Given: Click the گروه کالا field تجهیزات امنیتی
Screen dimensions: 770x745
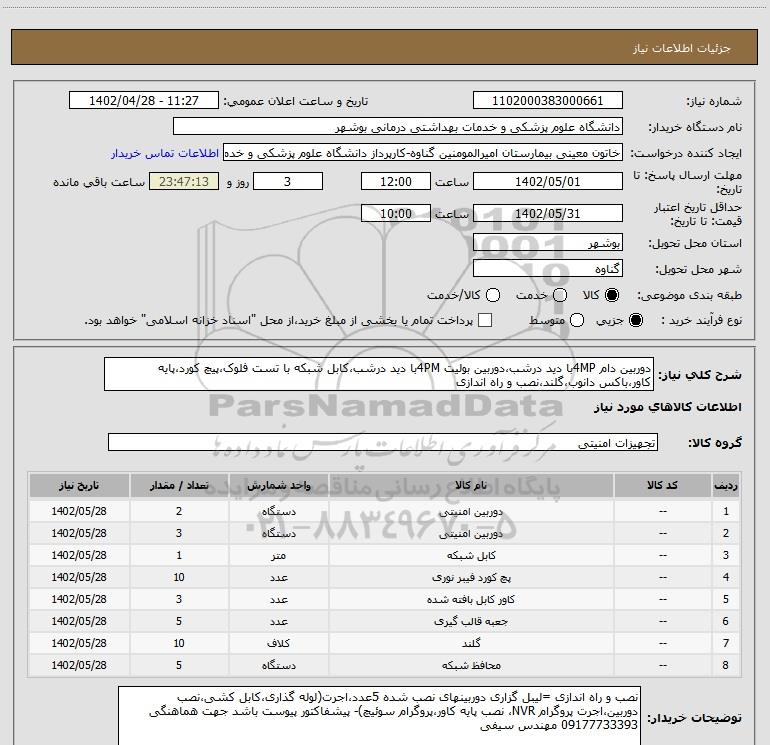Looking at the screenshot, I should 383,442.
